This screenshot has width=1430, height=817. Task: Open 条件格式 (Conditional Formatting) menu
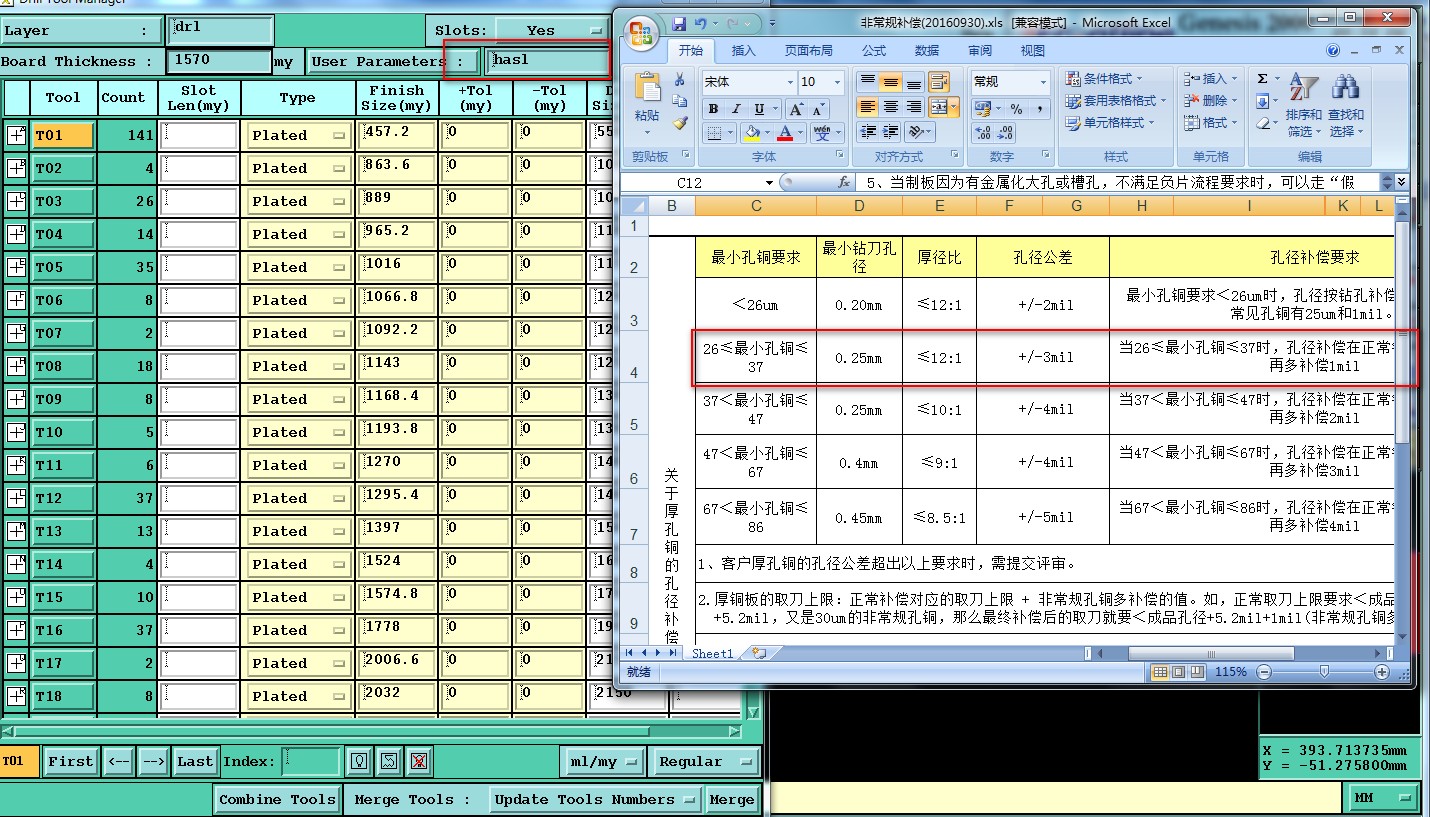tap(1104, 79)
